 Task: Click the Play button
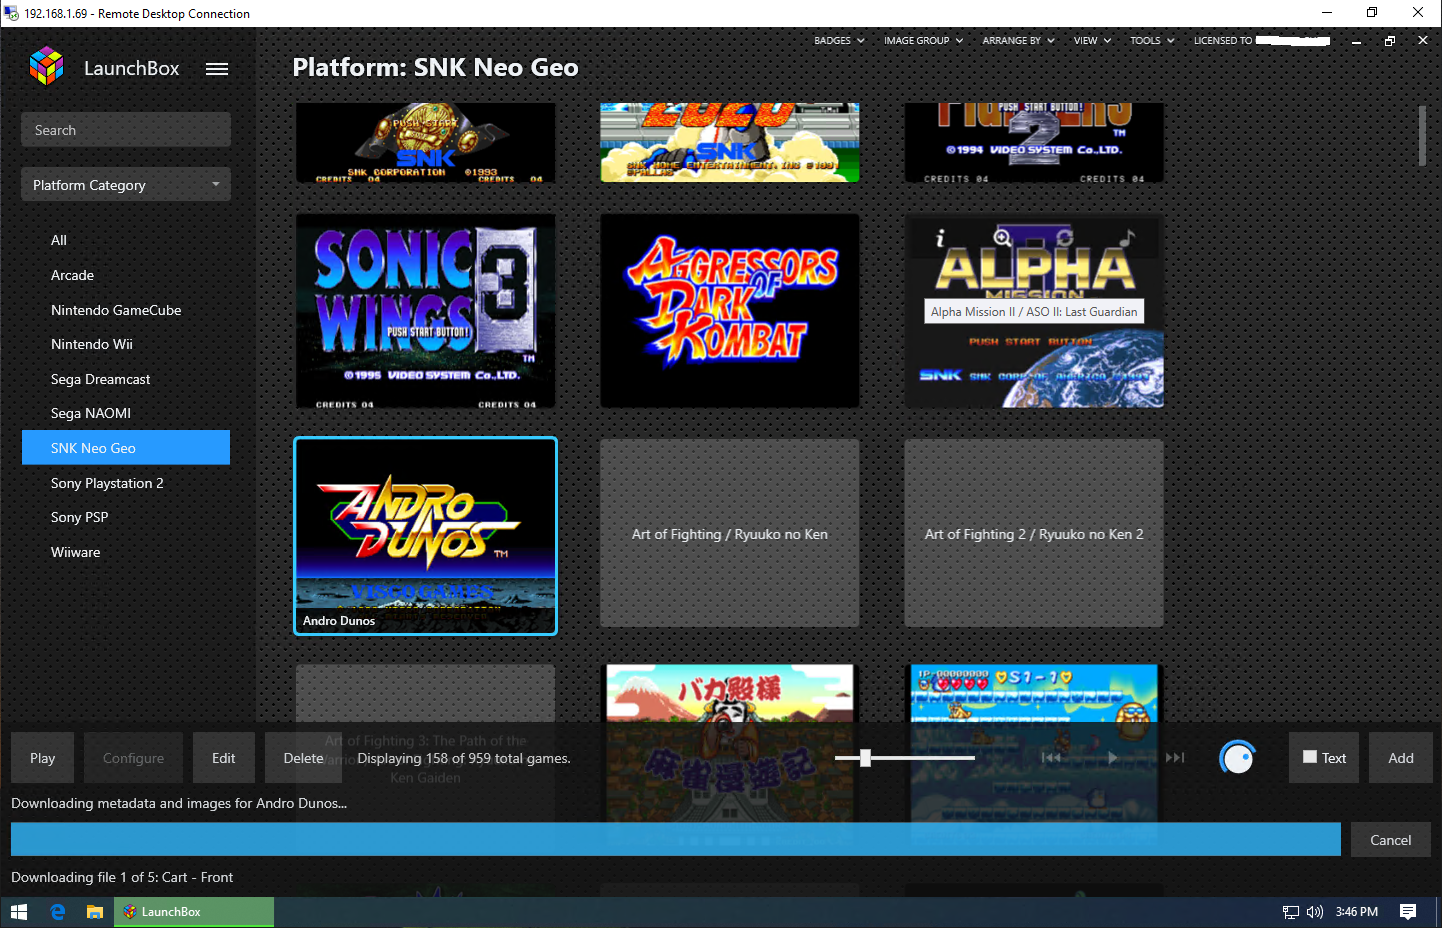43,758
